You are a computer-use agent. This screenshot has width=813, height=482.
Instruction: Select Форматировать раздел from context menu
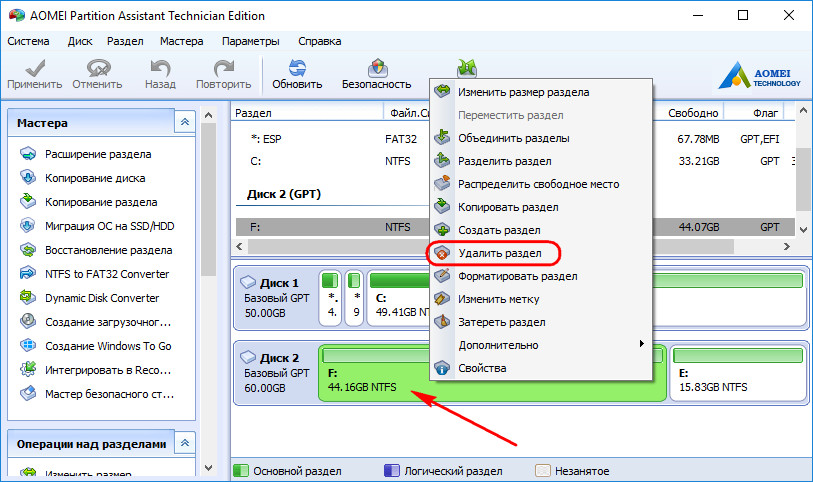point(517,276)
